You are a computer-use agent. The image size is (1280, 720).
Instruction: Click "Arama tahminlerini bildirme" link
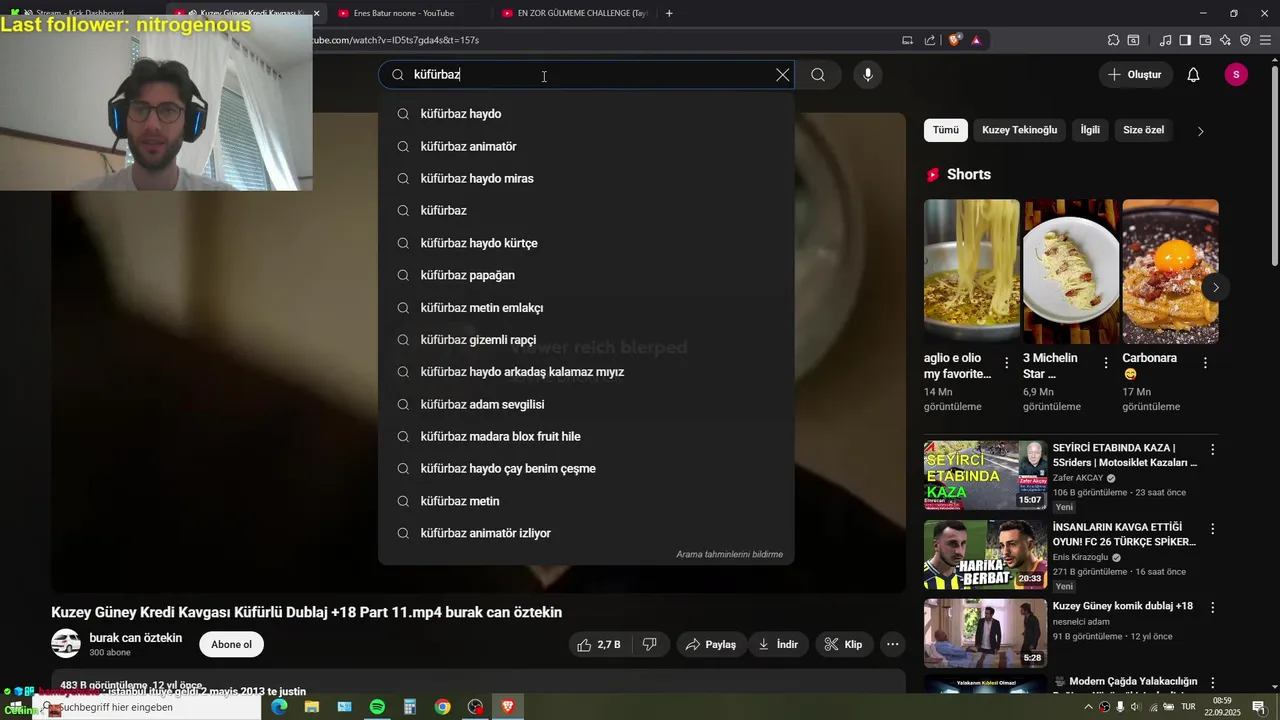click(729, 554)
